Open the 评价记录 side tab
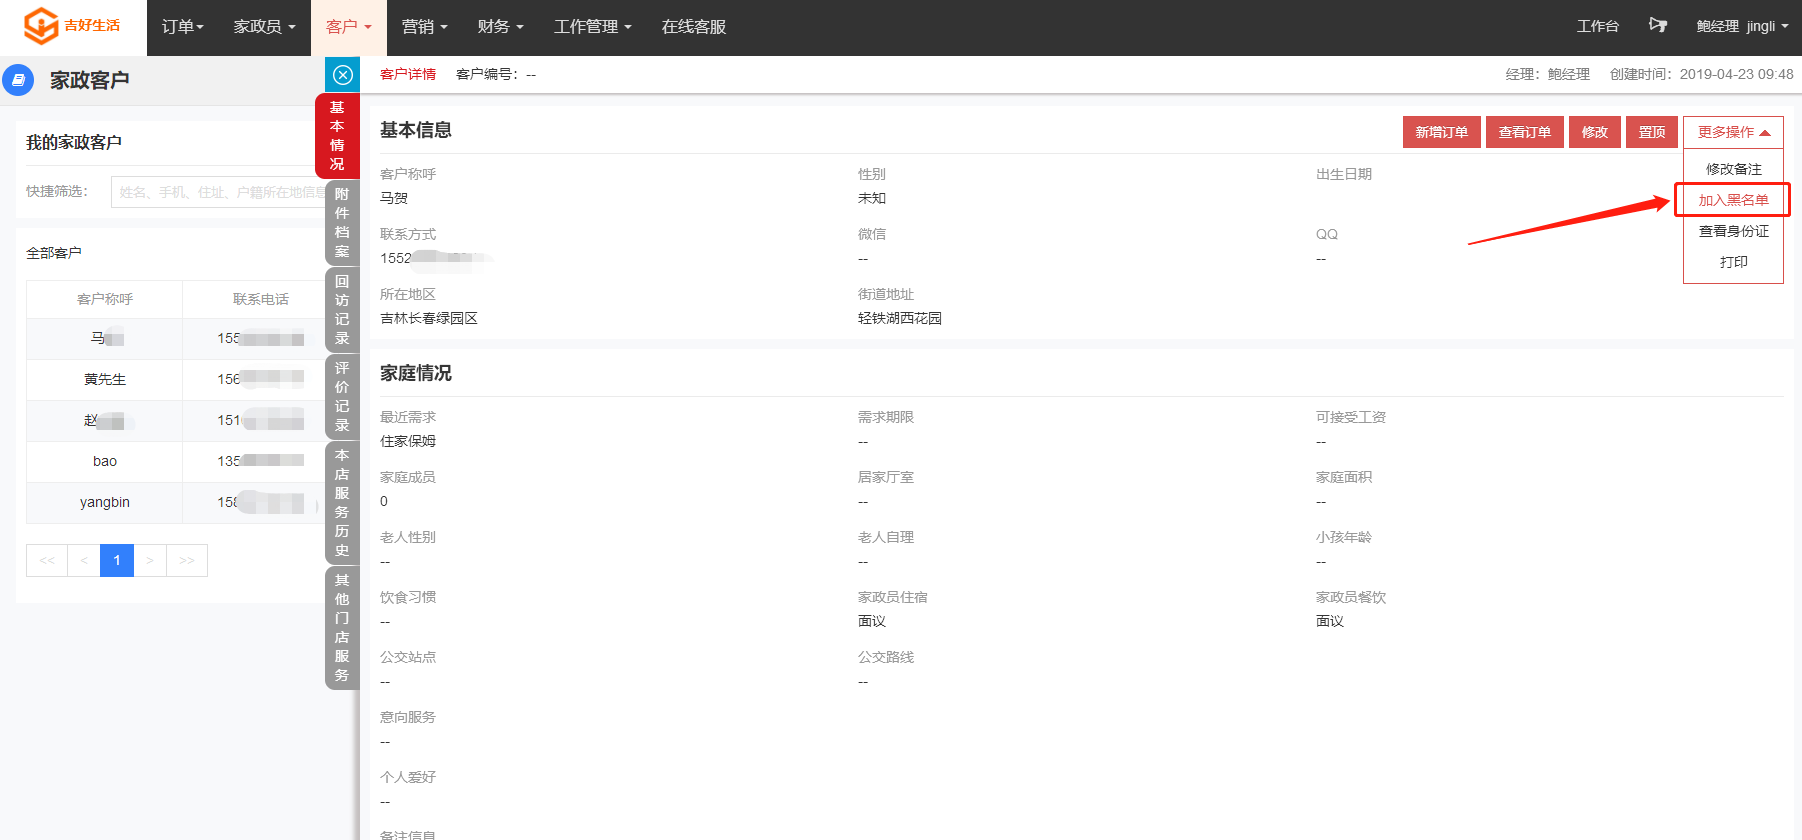Screen dimensions: 1802x840 tap(342, 396)
